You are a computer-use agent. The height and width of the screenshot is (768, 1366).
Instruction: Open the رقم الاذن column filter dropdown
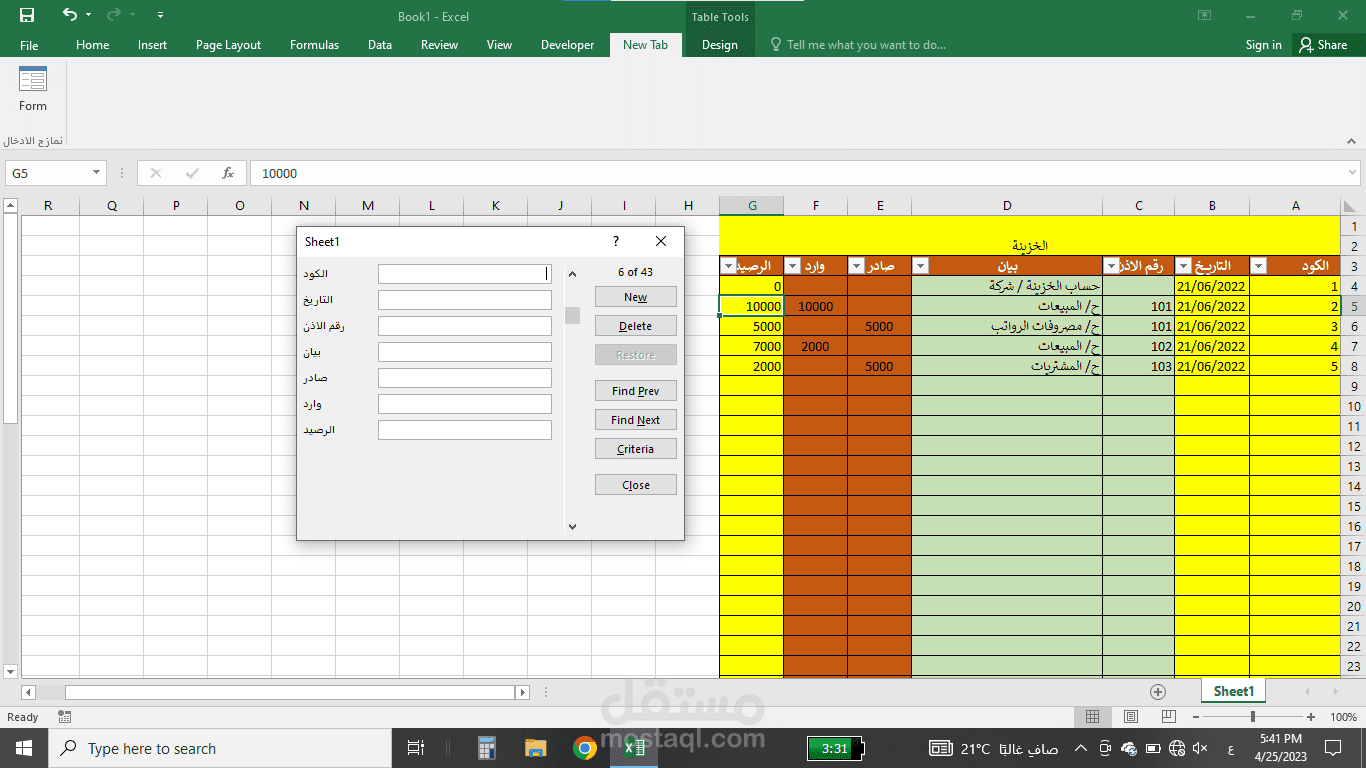click(x=1112, y=266)
